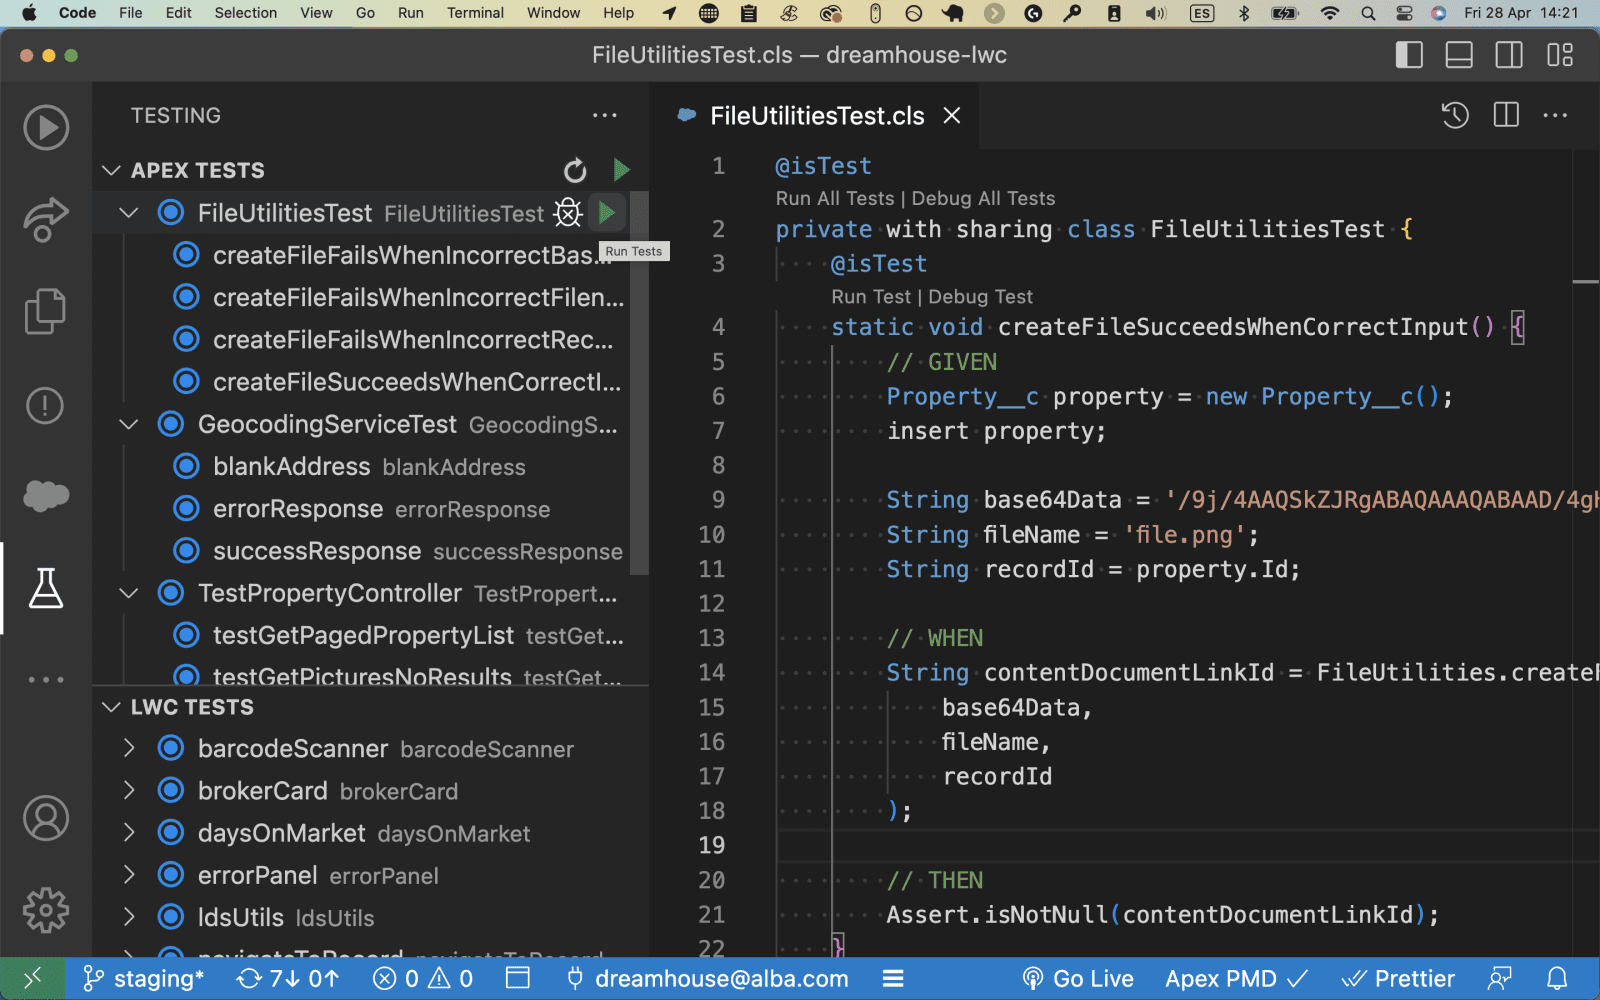This screenshot has width=1600, height=1000.
Task: Toggle the primary side bar visibility
Action: 1409,55
